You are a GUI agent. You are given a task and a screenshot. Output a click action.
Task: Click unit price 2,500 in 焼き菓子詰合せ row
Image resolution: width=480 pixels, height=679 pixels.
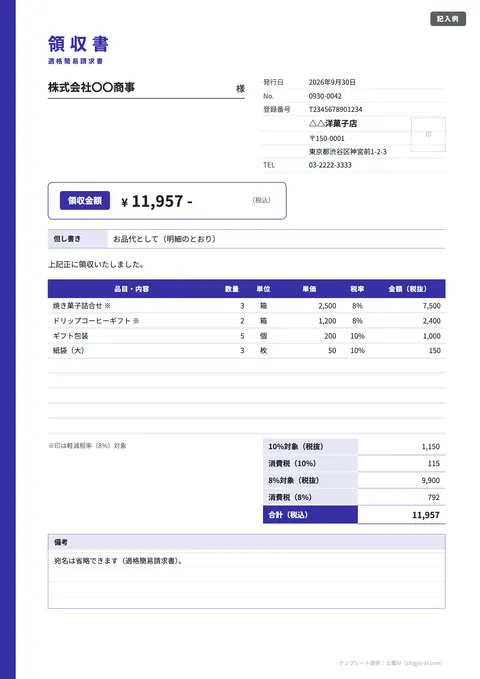[x=327, y=306]
